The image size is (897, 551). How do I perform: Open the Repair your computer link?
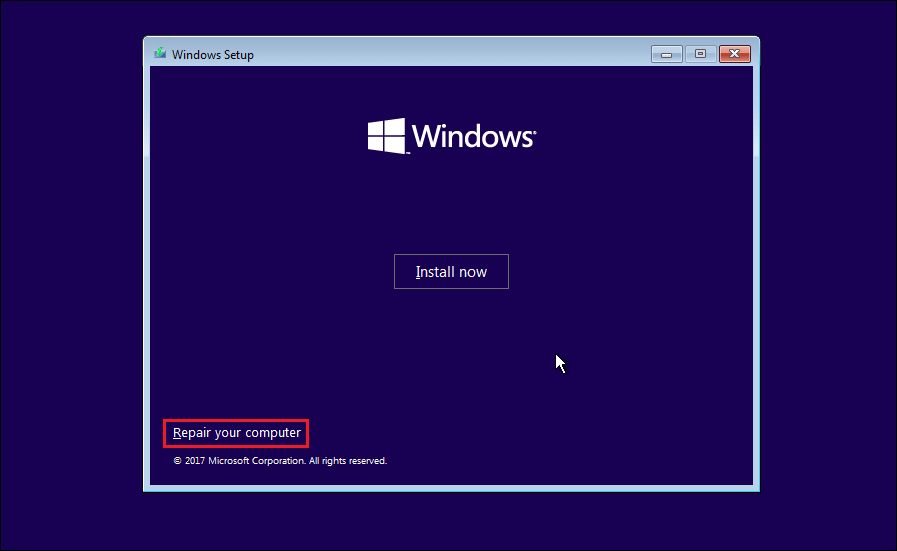pyautogui.click(x=236, y=433)
